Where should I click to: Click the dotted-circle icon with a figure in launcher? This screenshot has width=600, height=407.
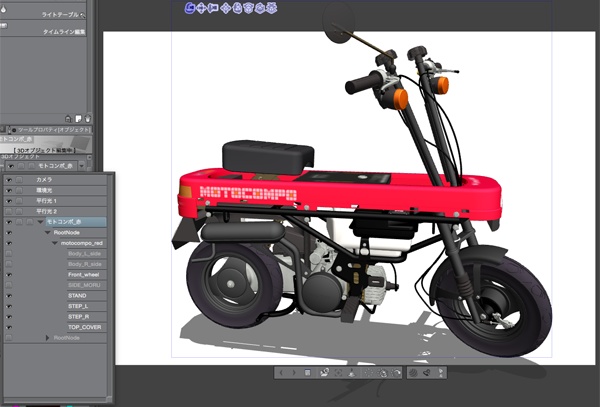[x=382, y=373]
